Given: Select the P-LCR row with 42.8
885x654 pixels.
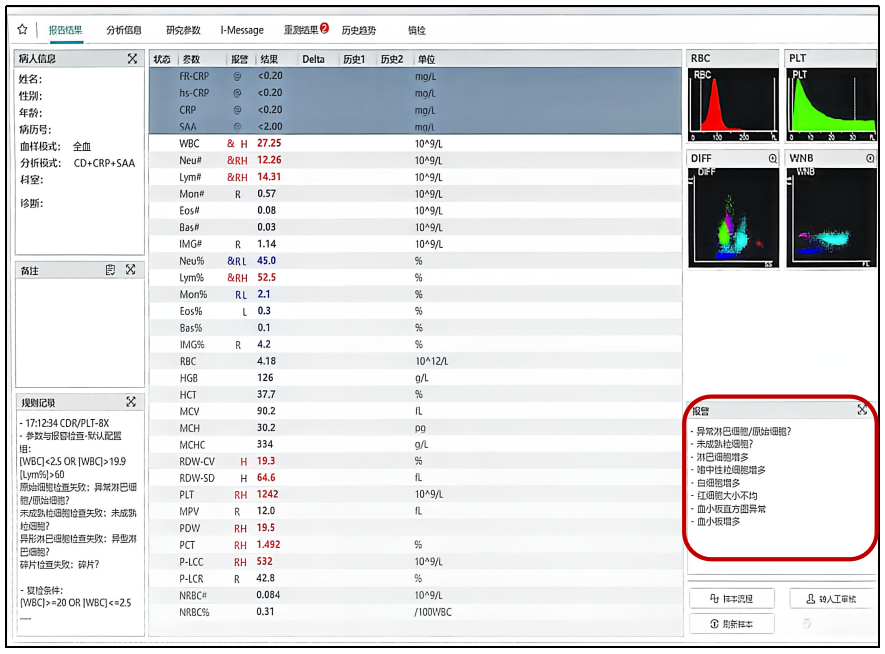Looking at the screenshot, I should 415,578.
